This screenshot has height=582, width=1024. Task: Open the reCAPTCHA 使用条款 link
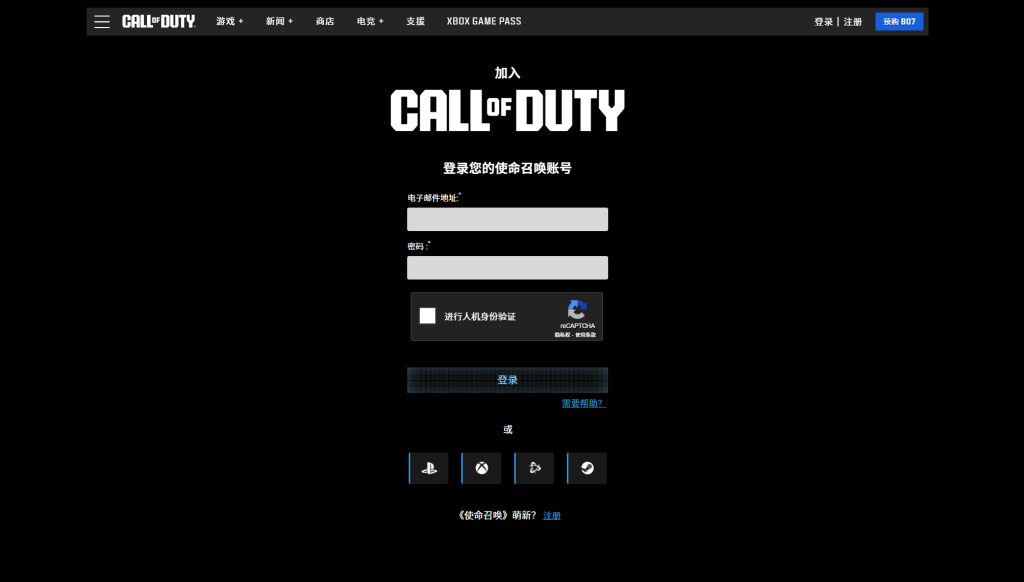(586, 335)
